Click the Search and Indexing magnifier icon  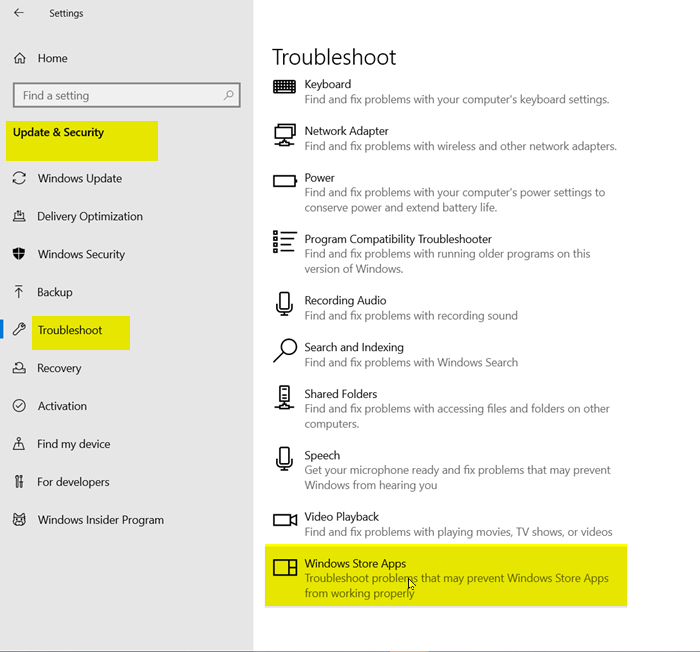coord(285,351)
